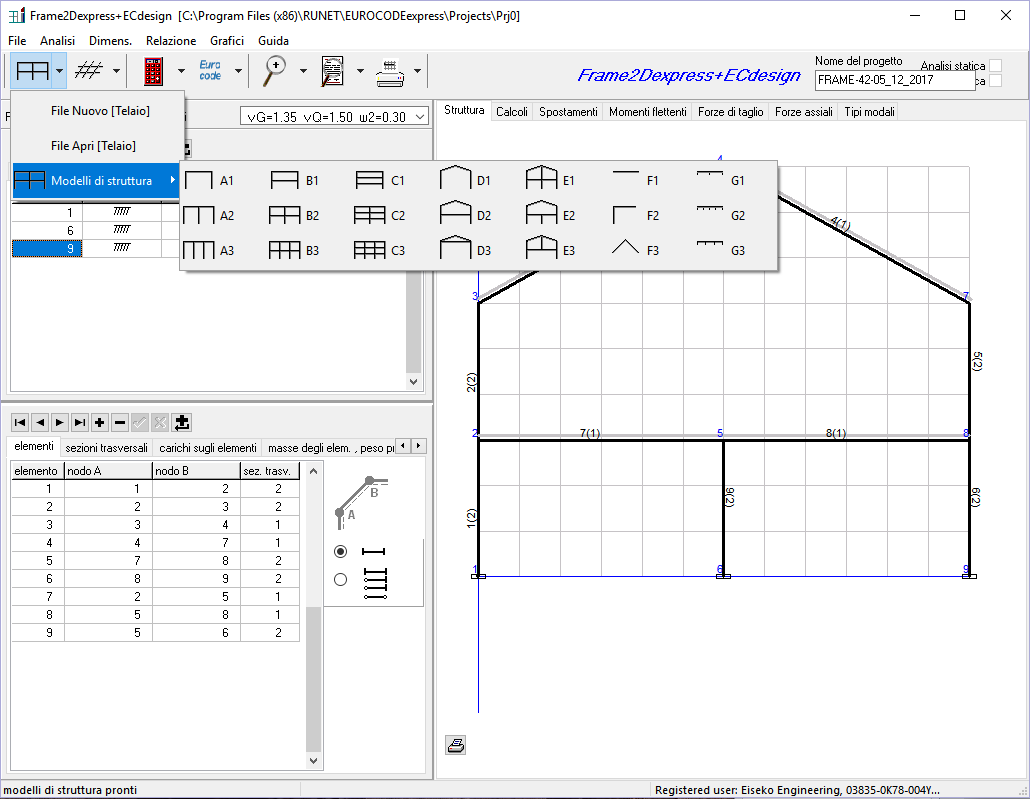Switch to the Spostamenti tab
This screenshot has width=1030, height=799.
click(x=568, y=112)
